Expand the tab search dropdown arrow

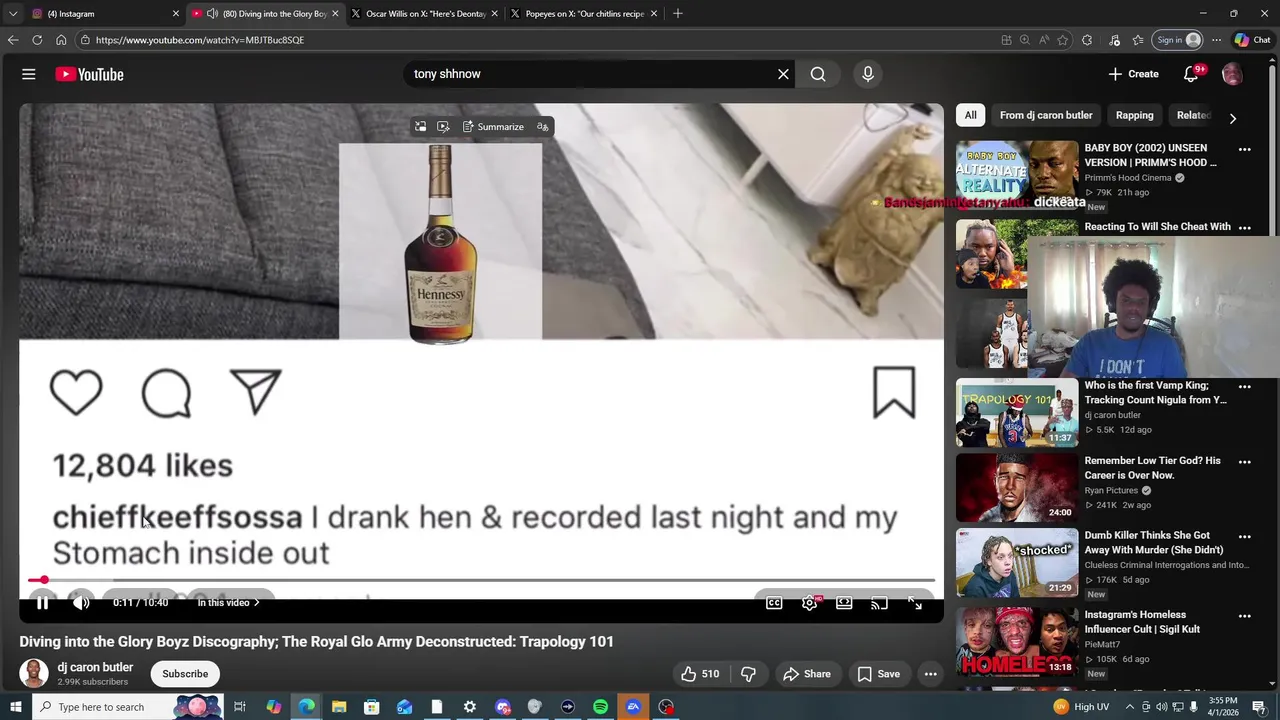[x=13, y=14]
